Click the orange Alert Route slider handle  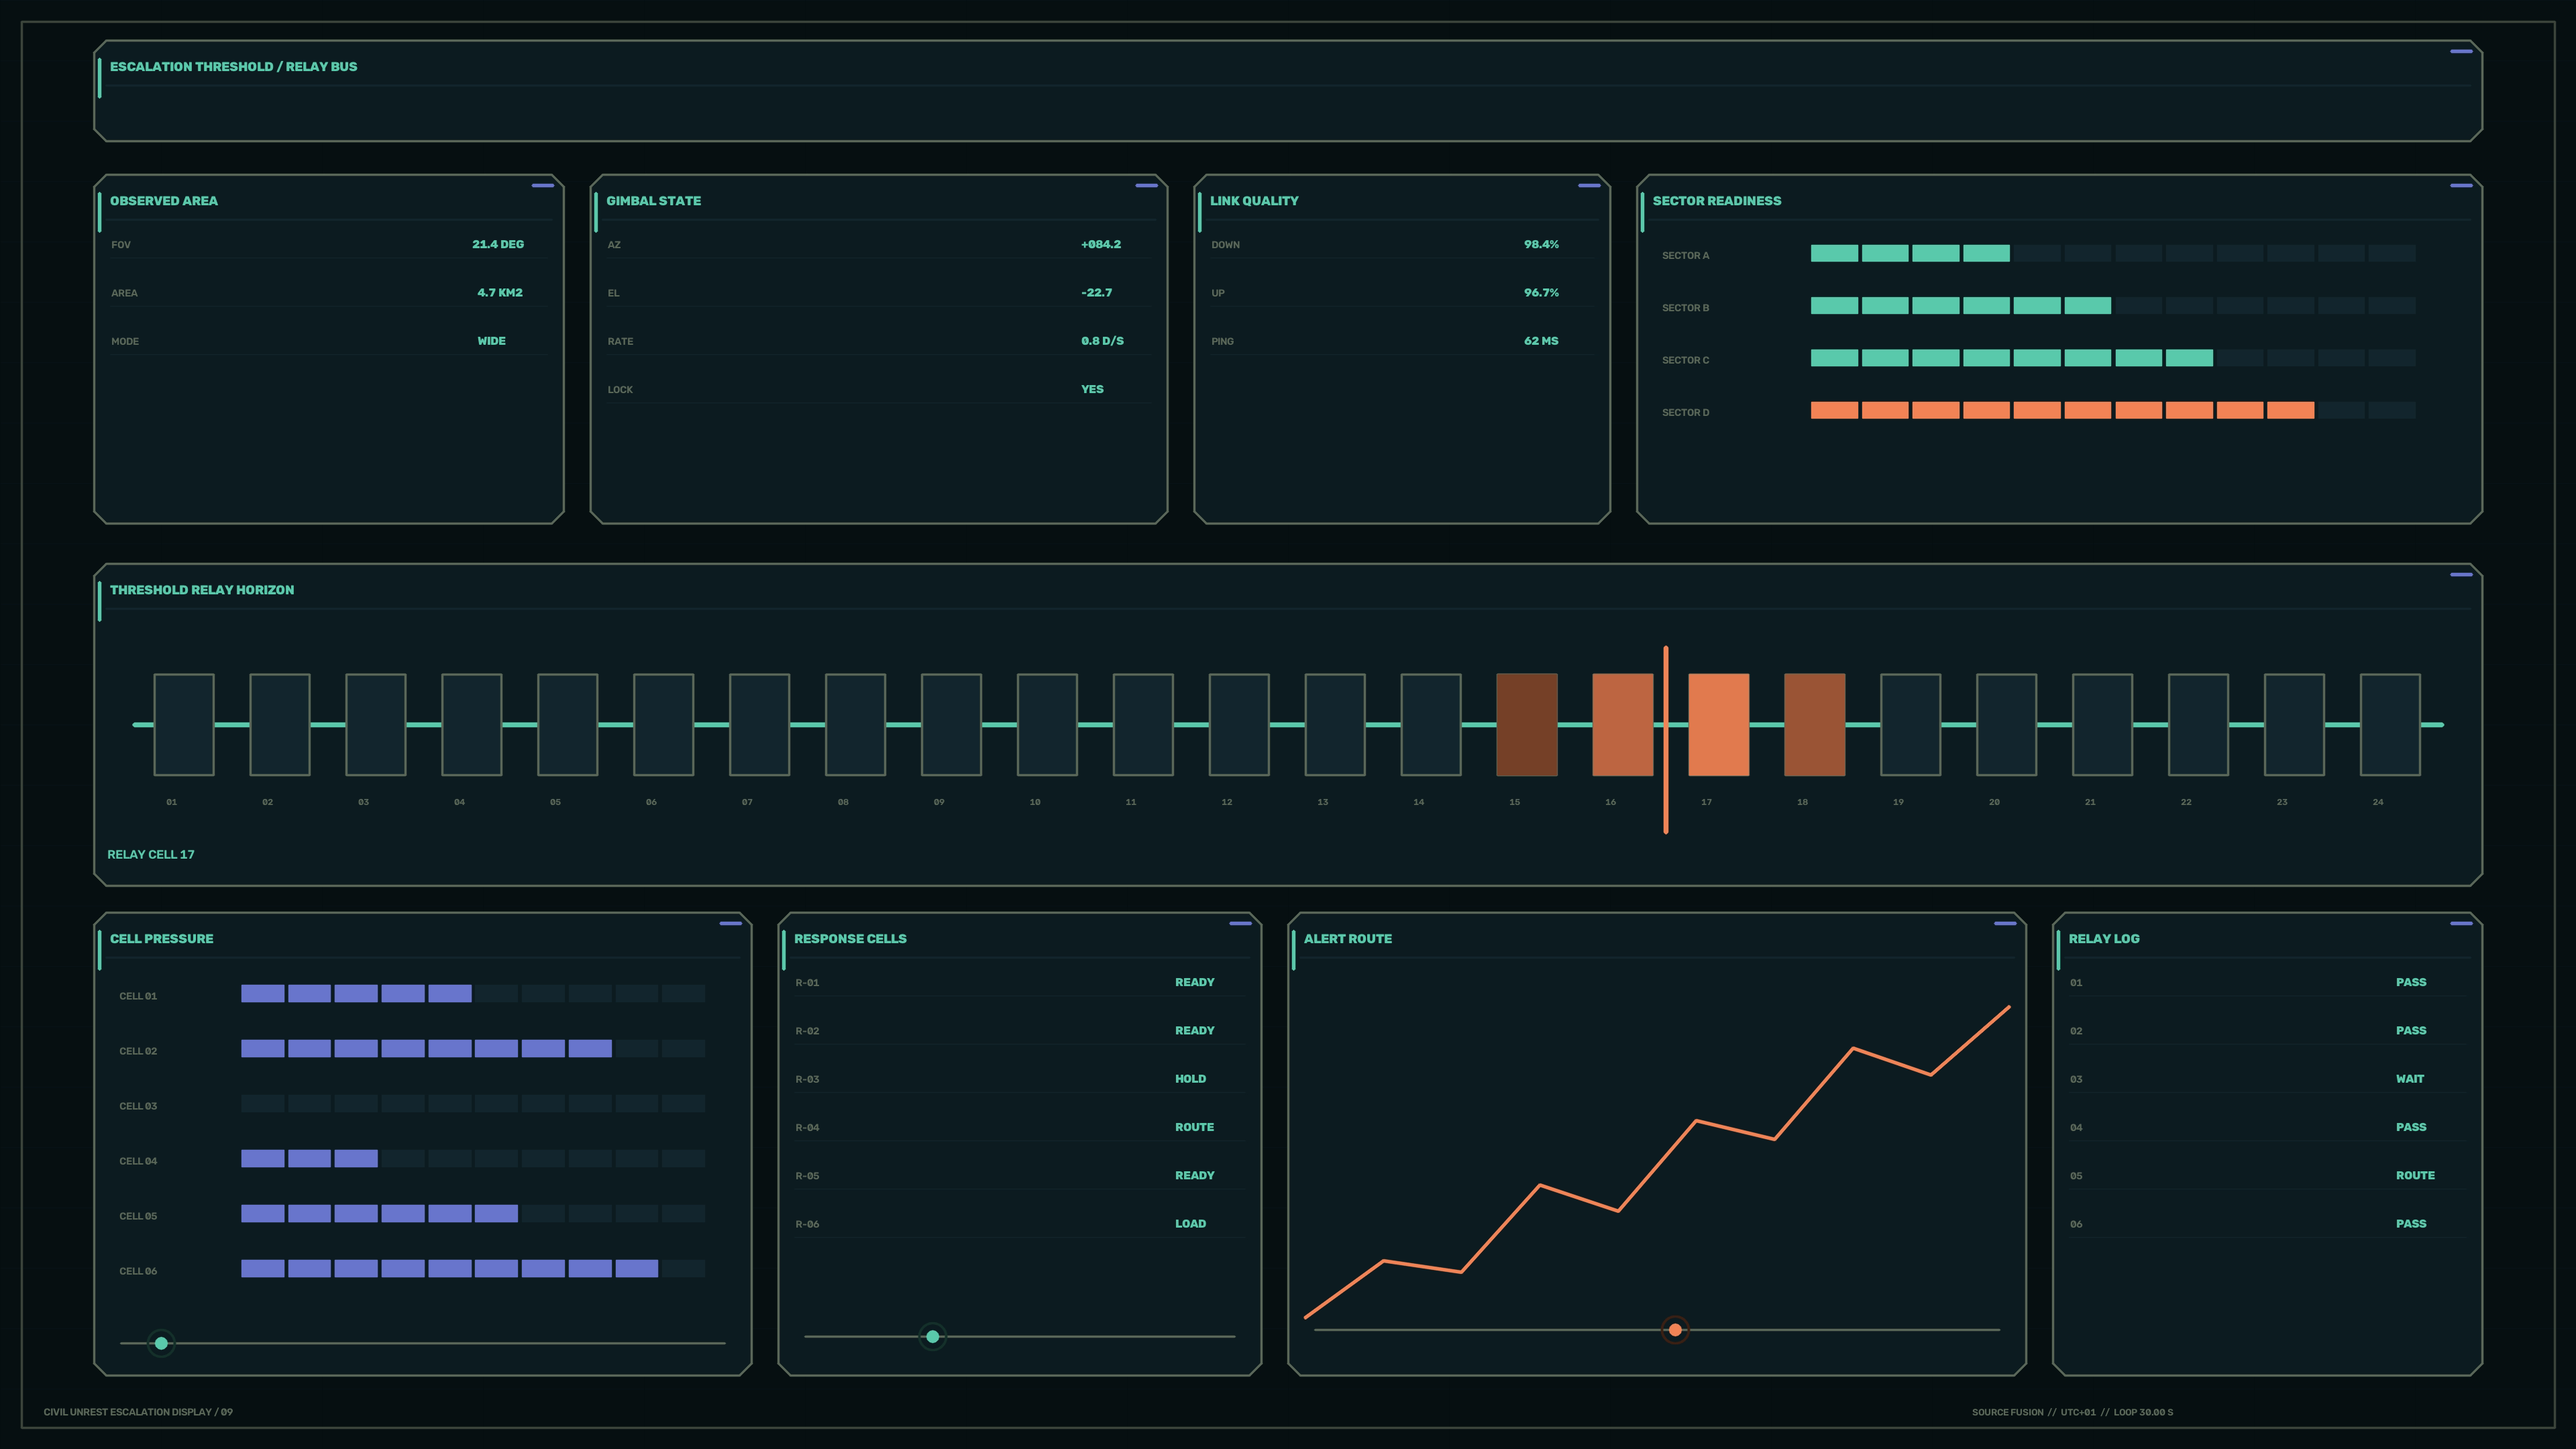pos(1675,1329)
